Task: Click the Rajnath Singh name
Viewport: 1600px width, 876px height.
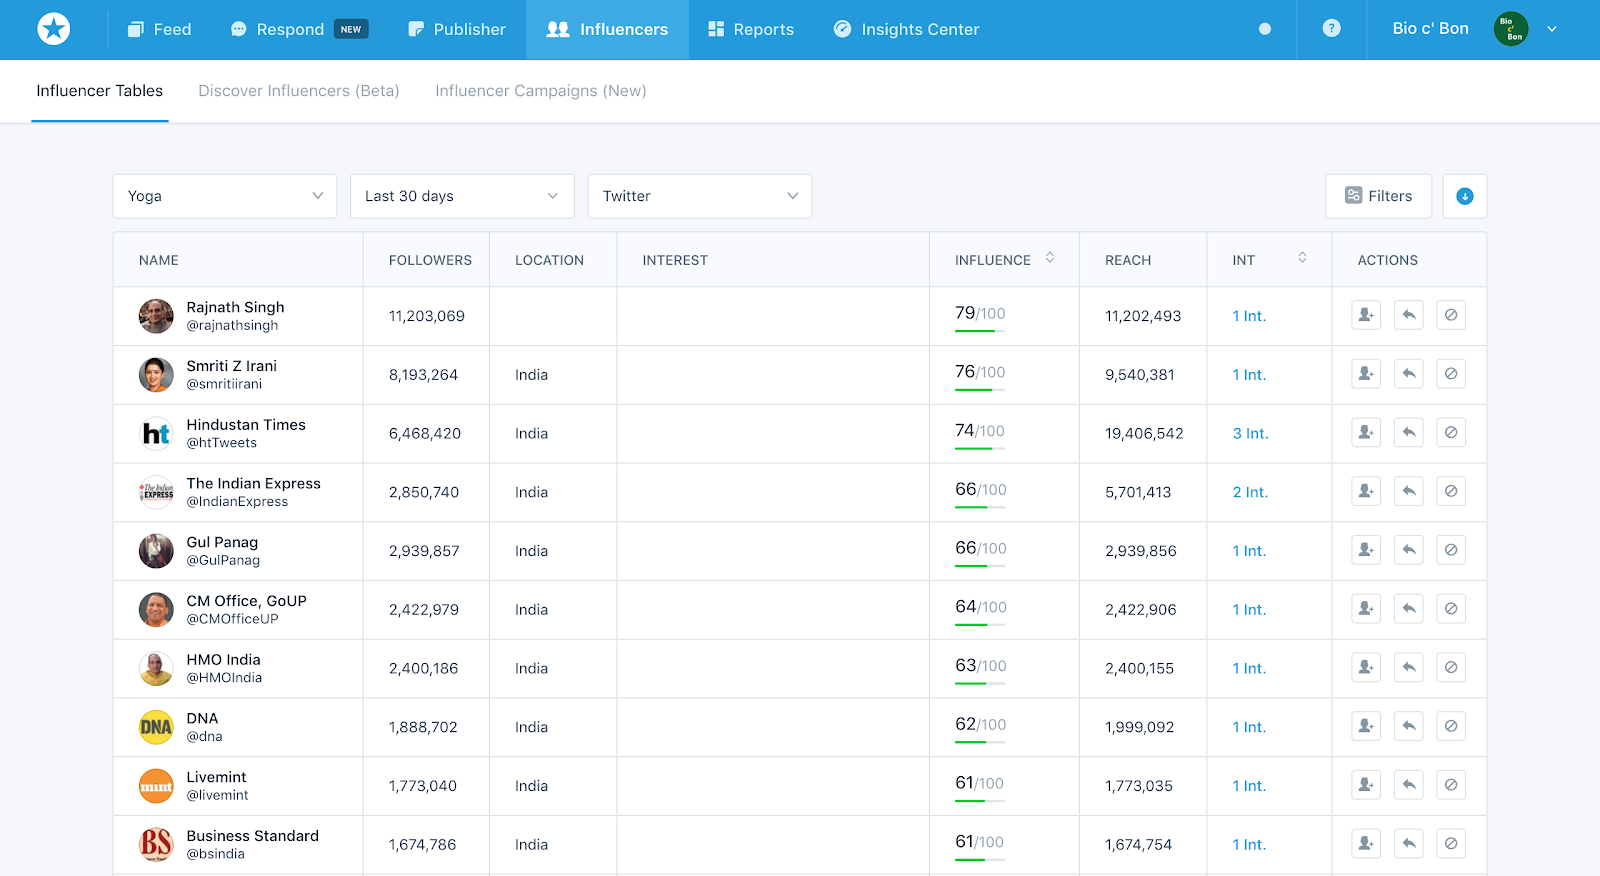Action: [x=235, y=307]
